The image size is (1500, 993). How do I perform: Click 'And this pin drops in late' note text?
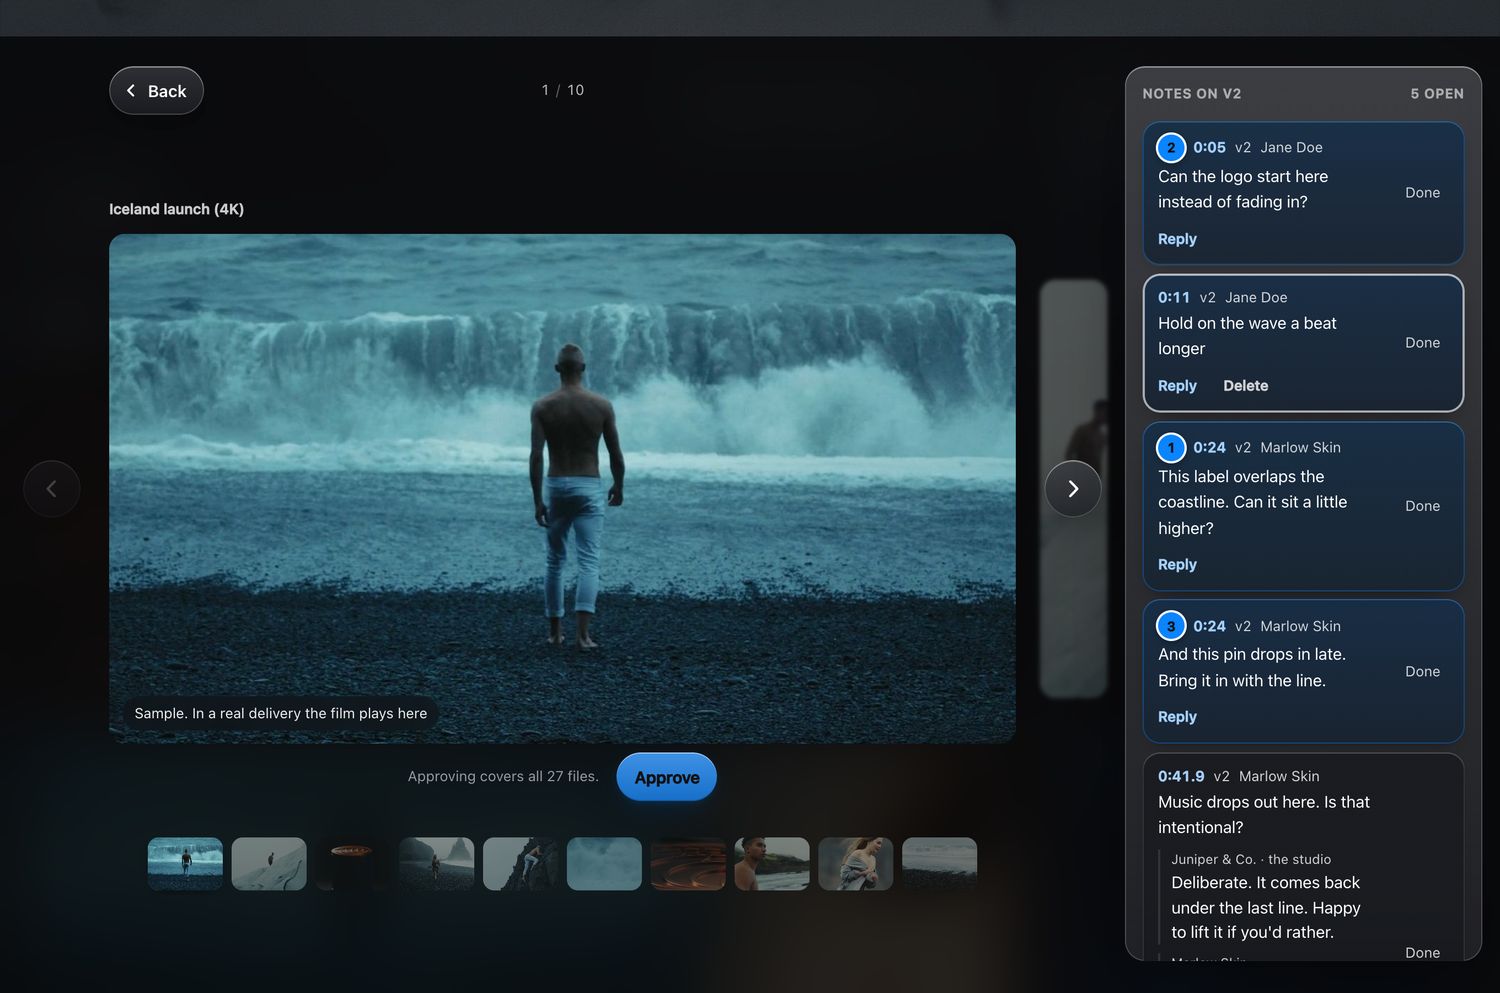click(1252, 667)
